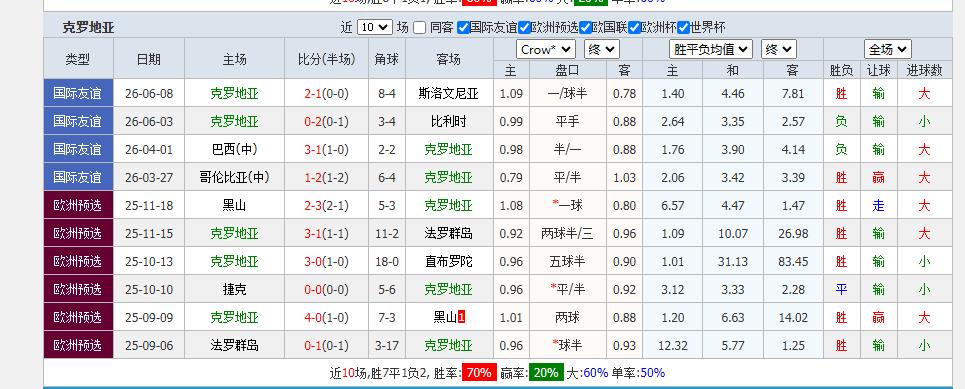This screenshot has width=965, height=389.
Task: Click the 克罗地亚 section title
Action: click(88, 28)
